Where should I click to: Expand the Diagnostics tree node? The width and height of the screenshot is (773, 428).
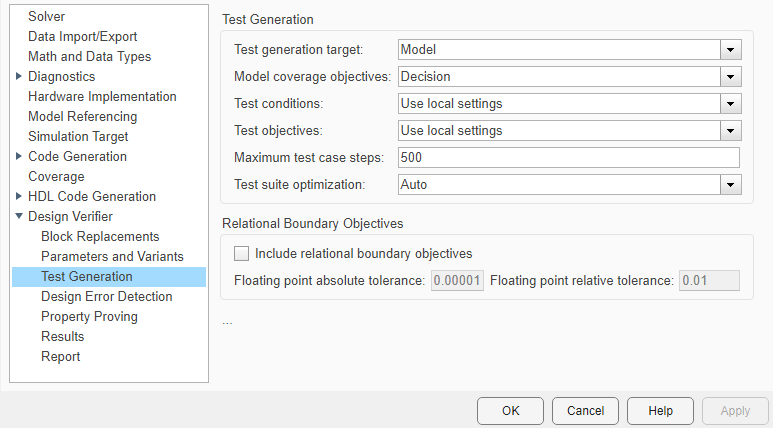19,77
